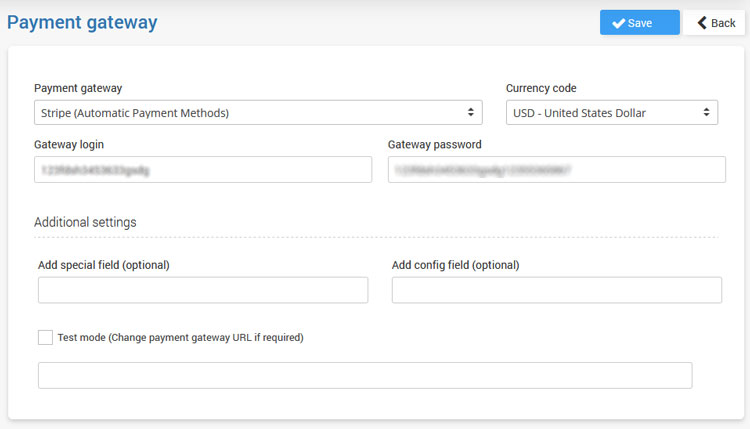
Task: Click the arrows on the USD select box
Action: (x=706, y=113)
